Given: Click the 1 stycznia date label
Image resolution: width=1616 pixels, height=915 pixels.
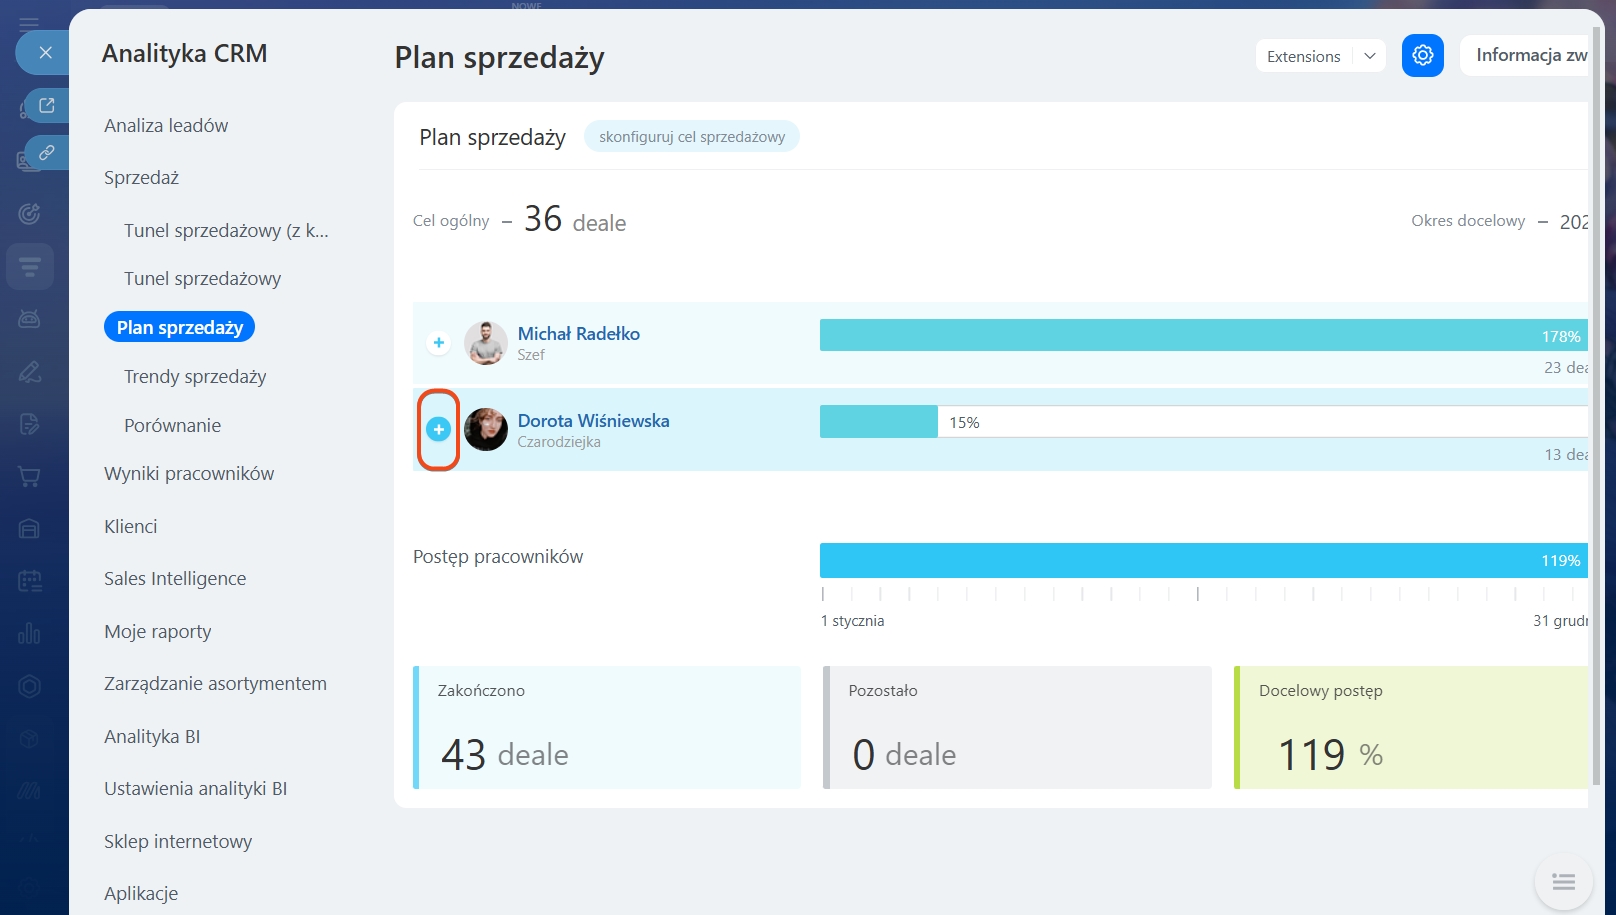Looking at the screenshot, I should [x=852, y=621].
